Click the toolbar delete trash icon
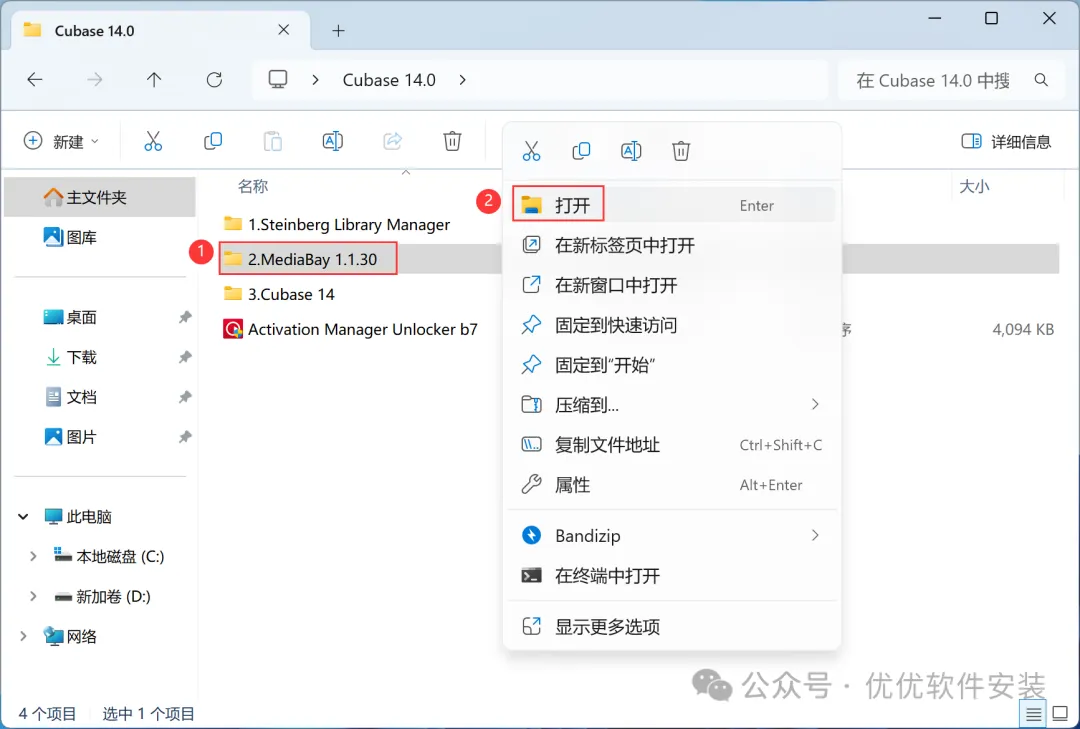Image resolution: width=1080 pixels, height=729 pixels. tap(452, 141)
